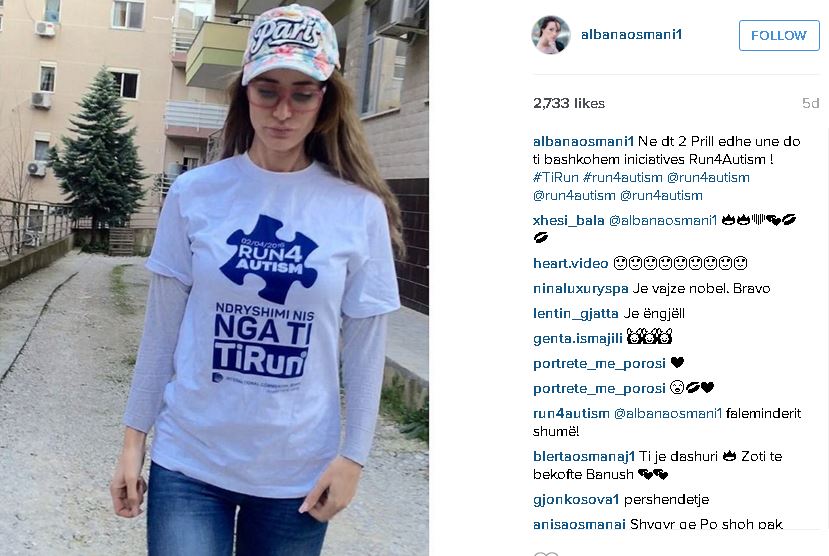Image resolution: width=829 pixels, height=556 pixels.
Task: Open lentin_gjatta profile link
Action: [576, 314]
